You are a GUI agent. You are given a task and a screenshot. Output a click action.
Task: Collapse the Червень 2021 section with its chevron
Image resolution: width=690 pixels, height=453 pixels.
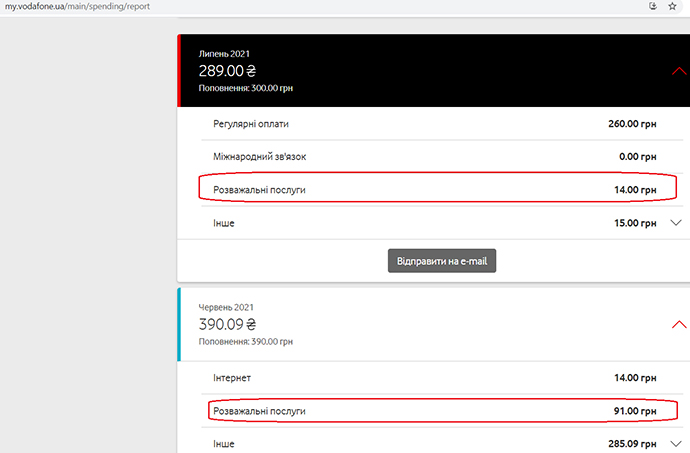679,324
